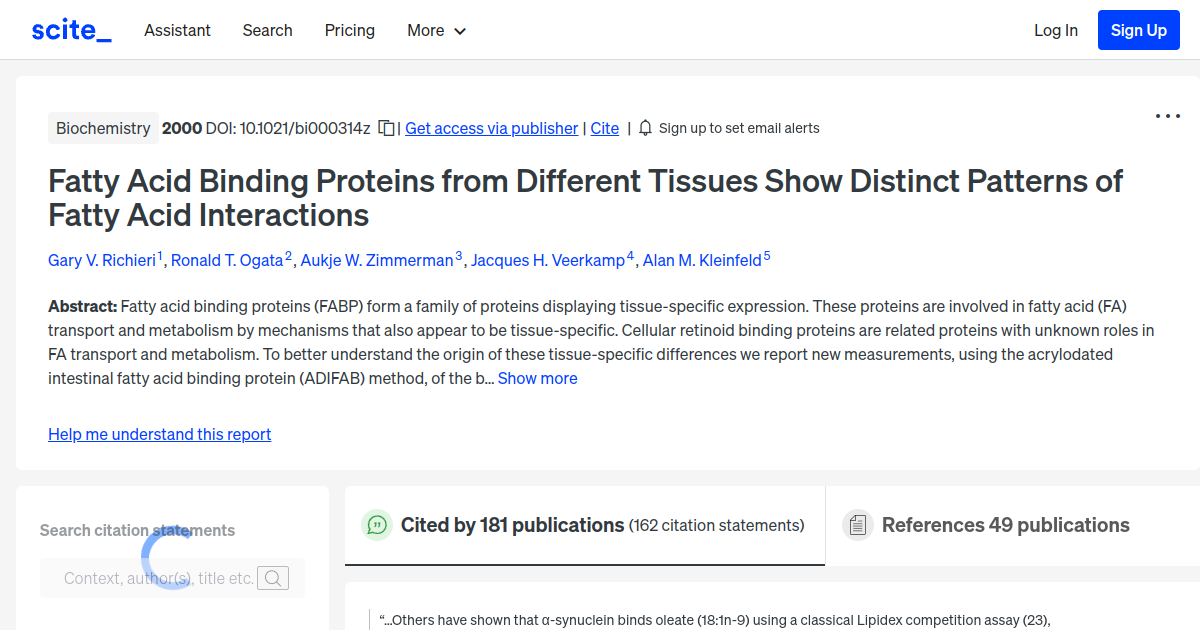Screen dimensions: 1200x630
Task: Switch to the References 49 publications tab
Action: pos(1006,524)
